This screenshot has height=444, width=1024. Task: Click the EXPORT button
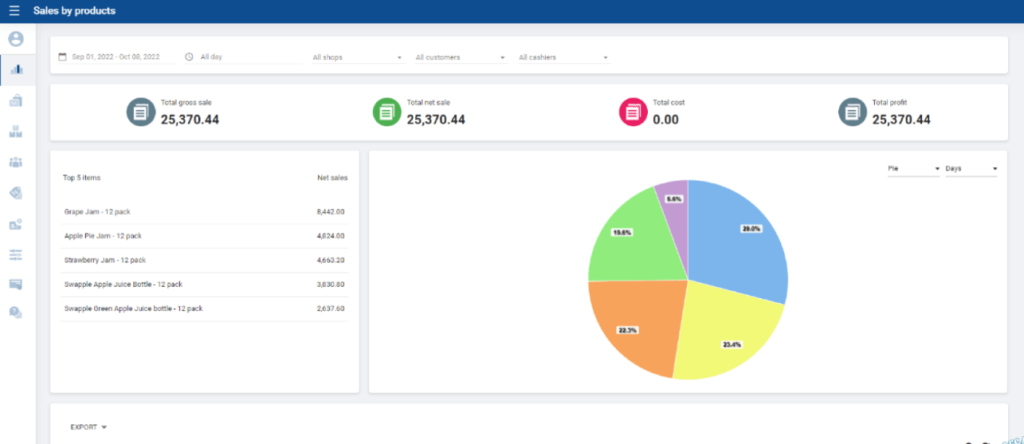pyautogui.click(x=88, y=427)
